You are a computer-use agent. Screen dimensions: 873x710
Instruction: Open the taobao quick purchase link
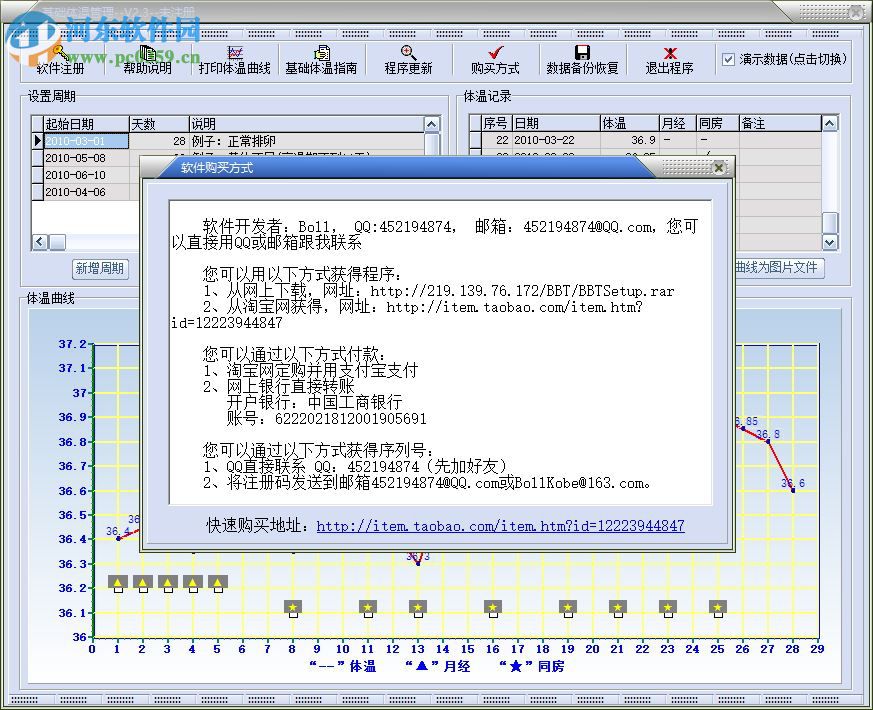coord(500,526)
